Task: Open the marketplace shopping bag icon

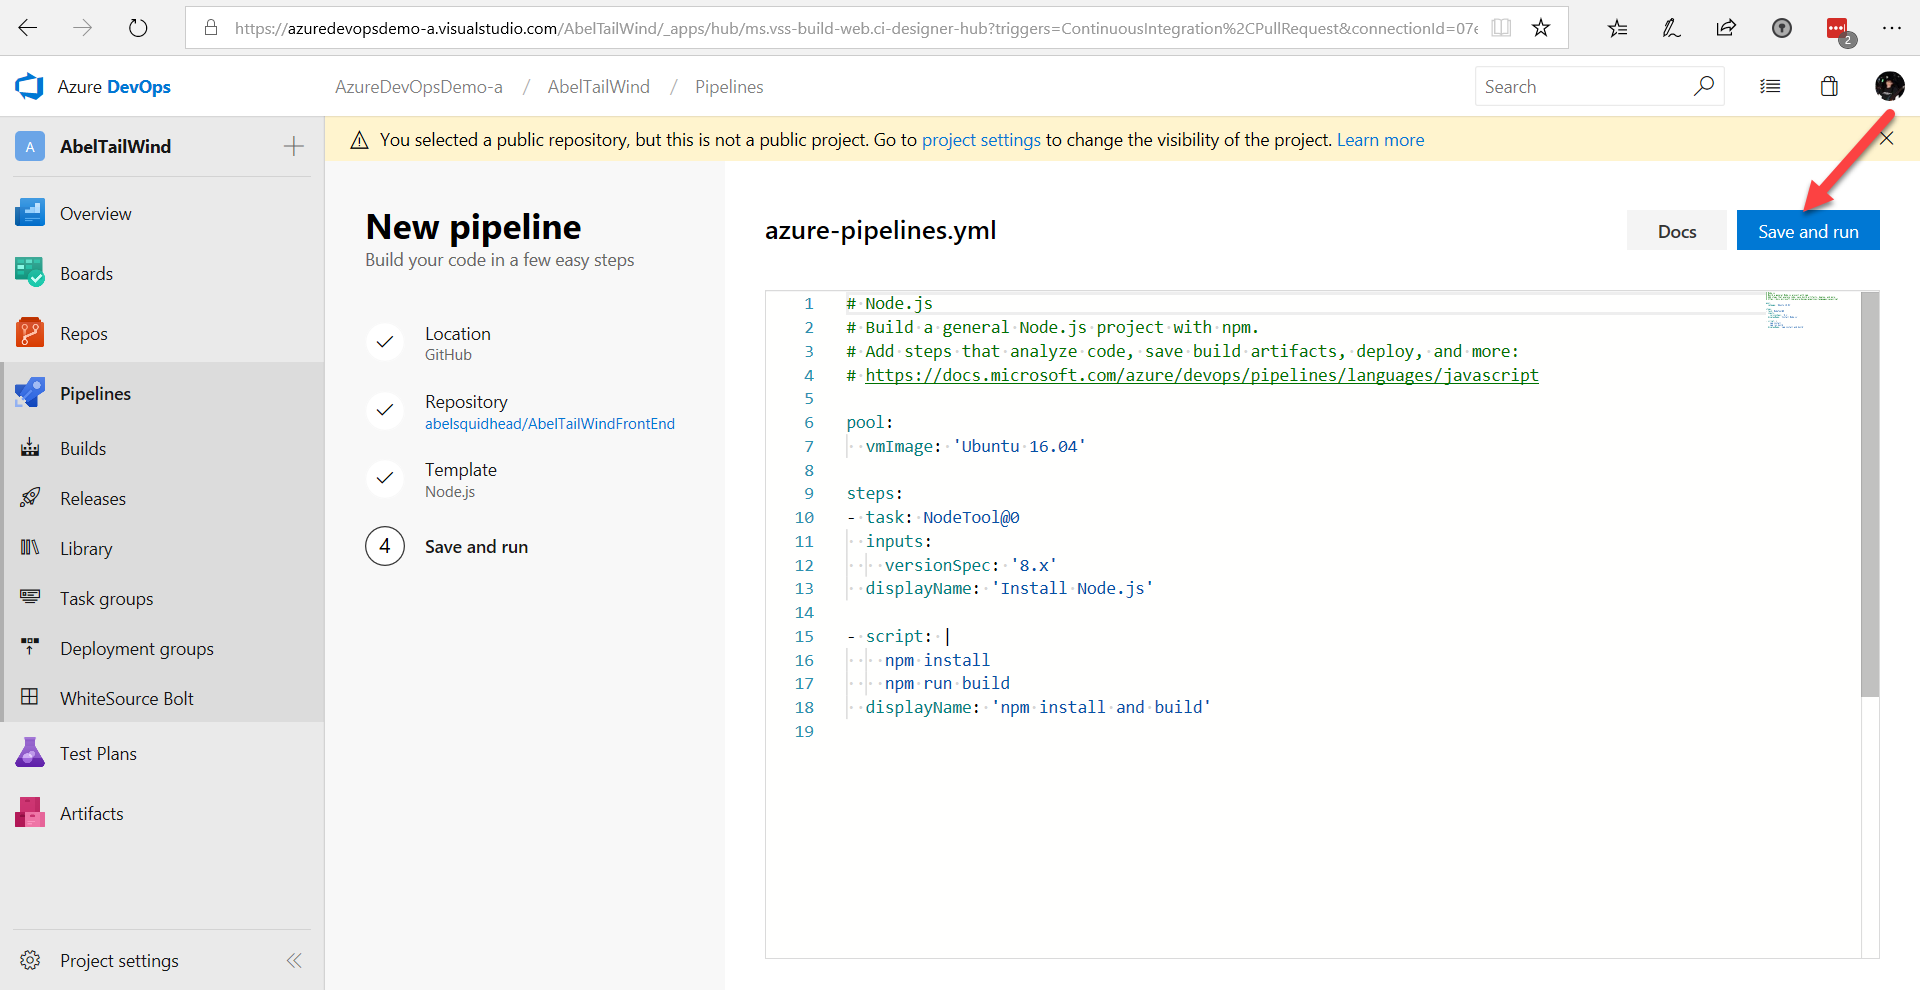Action: point(1829,87)
